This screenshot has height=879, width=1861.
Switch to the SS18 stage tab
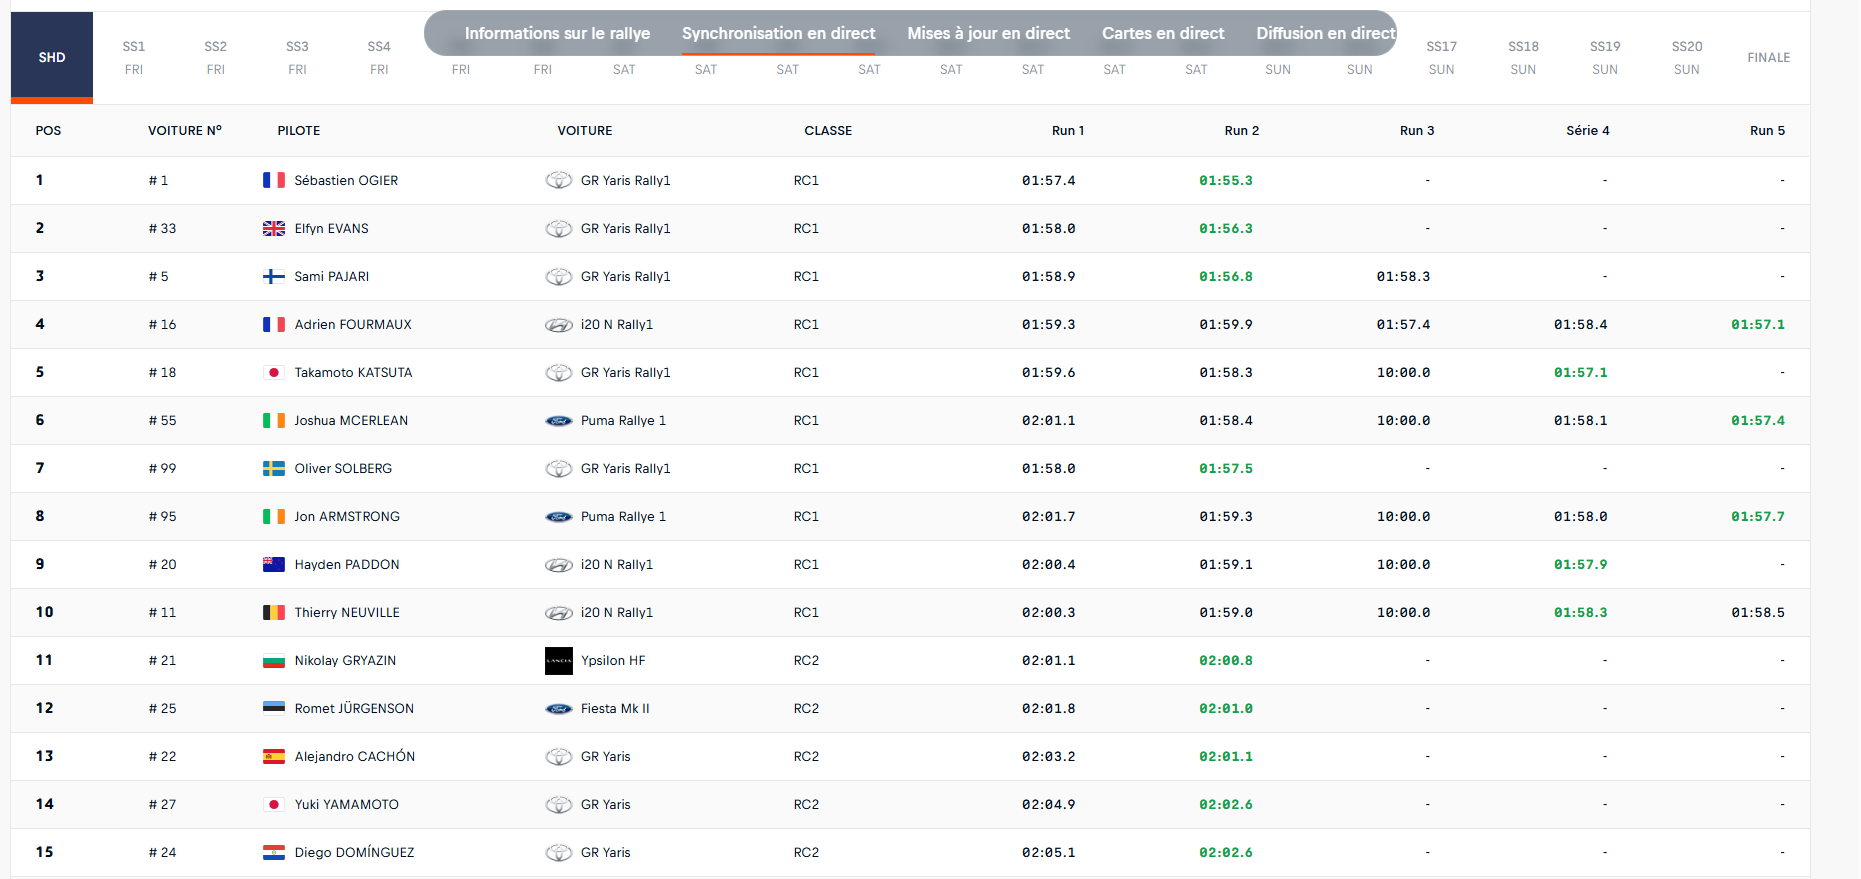1524,57
